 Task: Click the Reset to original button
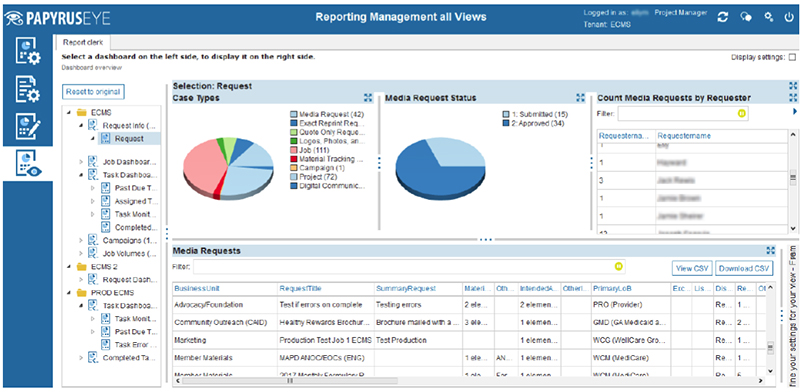(x=93, y=92)
